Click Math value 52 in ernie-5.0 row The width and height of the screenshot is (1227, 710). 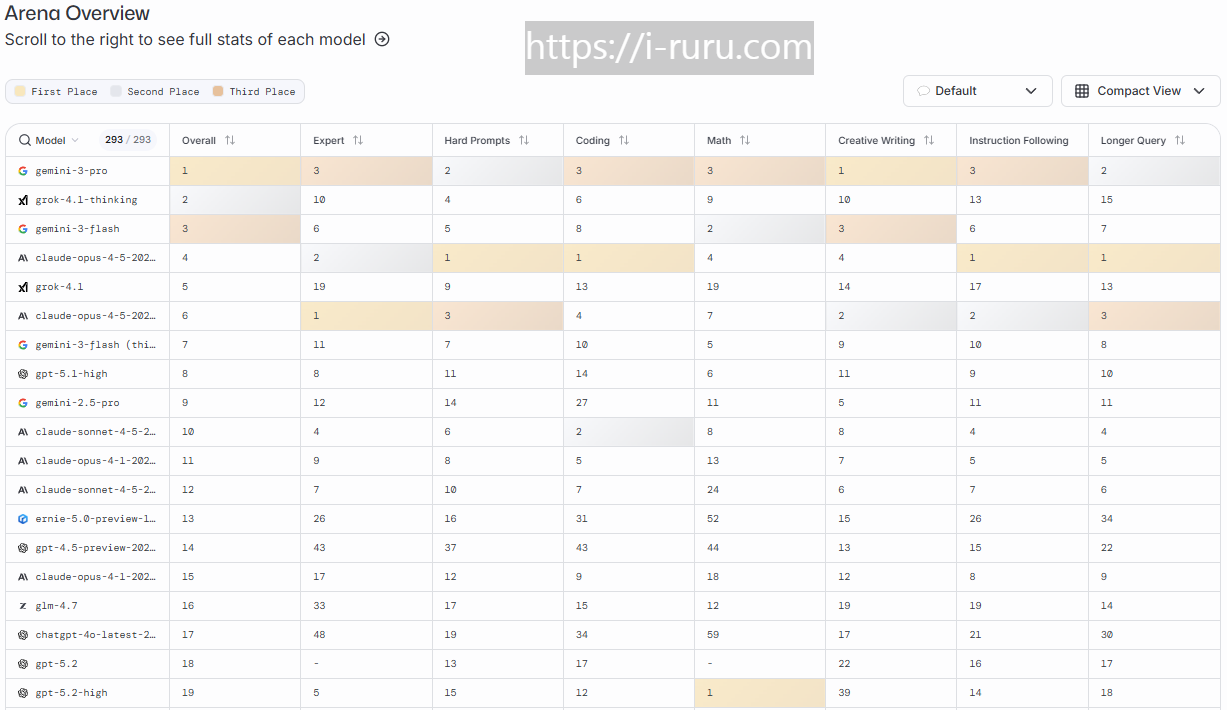tap(713, 519)
